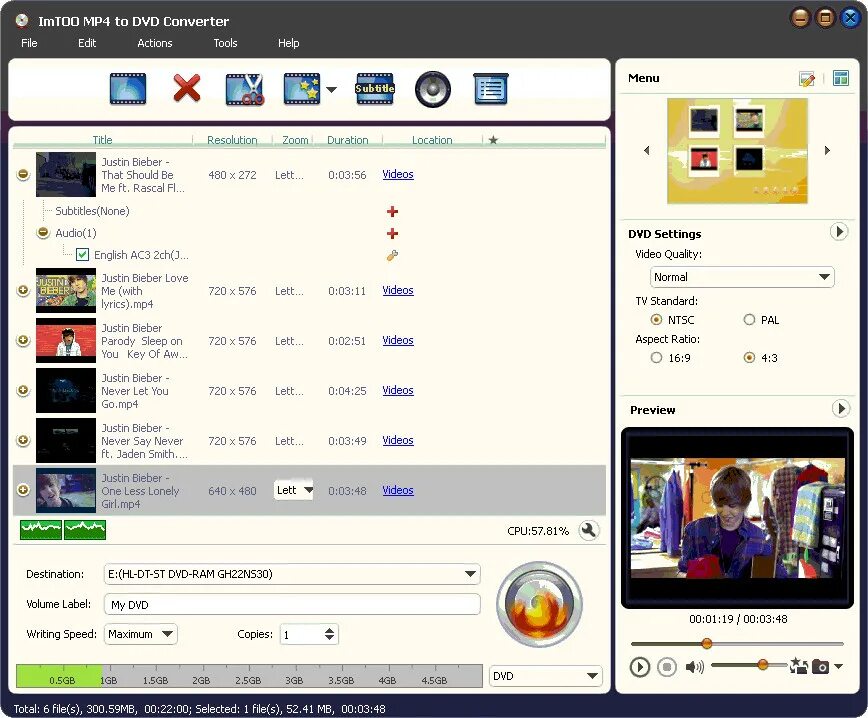The width and height of the screenshot is (868, 718).
Task: Click the audio track wrench settings icon
Action: pos(392,255)
